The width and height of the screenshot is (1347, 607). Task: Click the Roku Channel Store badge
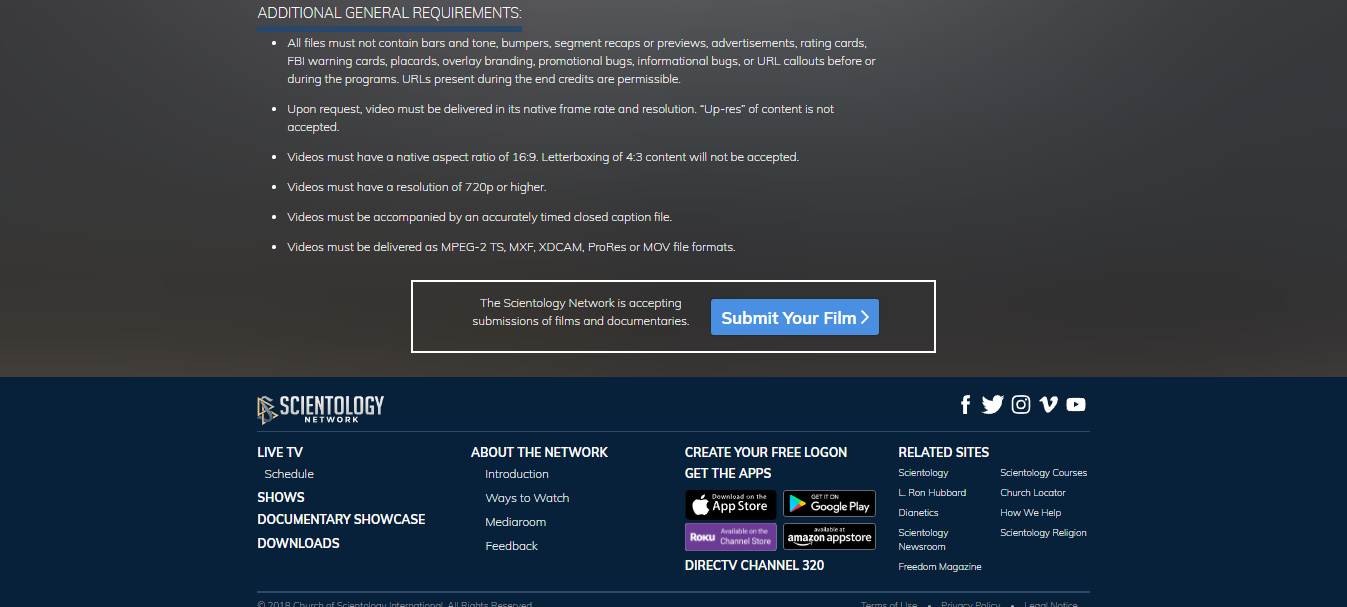point(730,537)
